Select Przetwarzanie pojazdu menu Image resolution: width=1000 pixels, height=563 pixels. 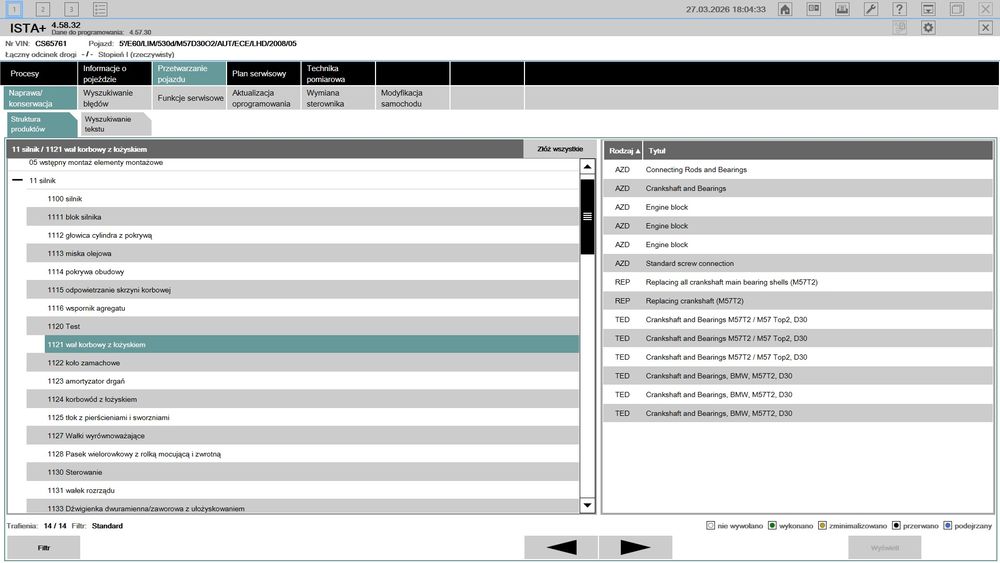click(x=189, y=73)
